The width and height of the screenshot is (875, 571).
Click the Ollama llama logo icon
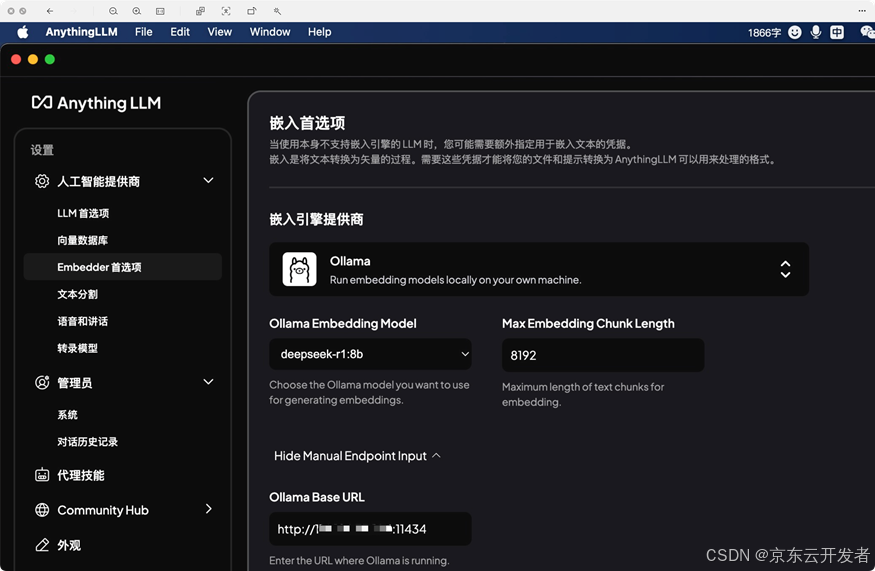pyautogui.click(x=299, y=269)
